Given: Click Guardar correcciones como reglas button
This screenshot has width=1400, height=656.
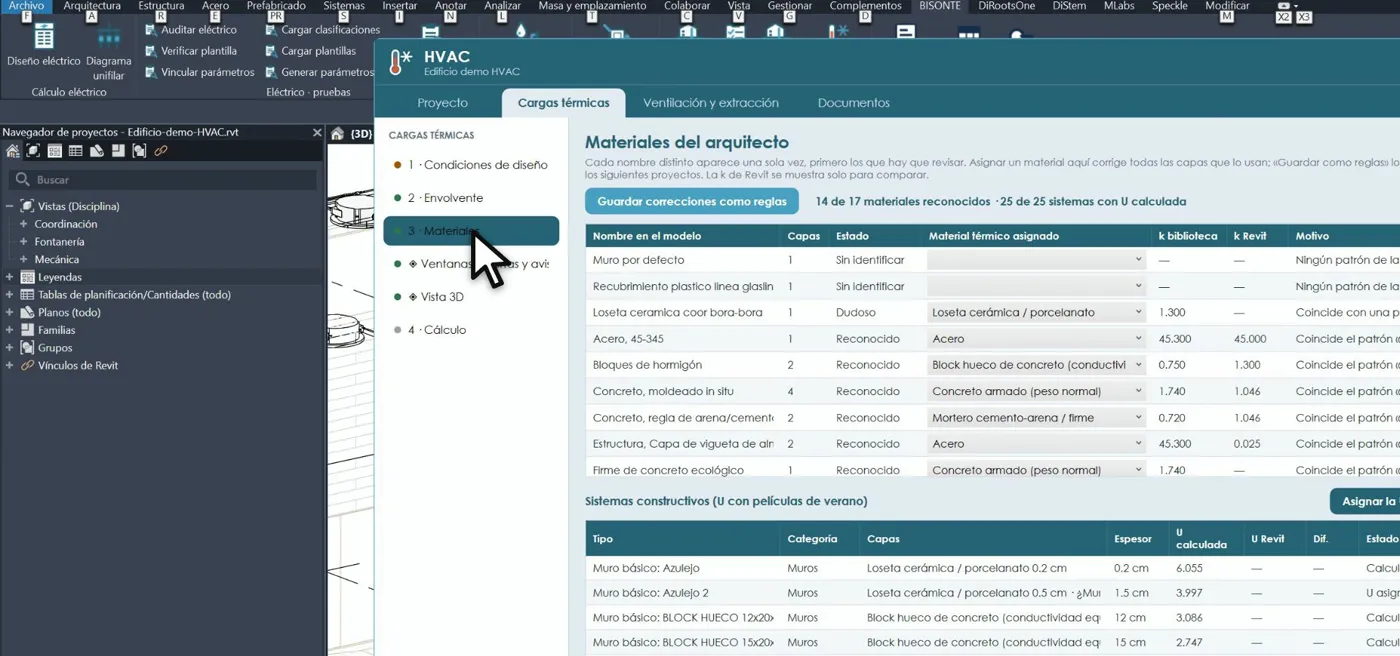Looking at the screenshot, I should [691, 201].
